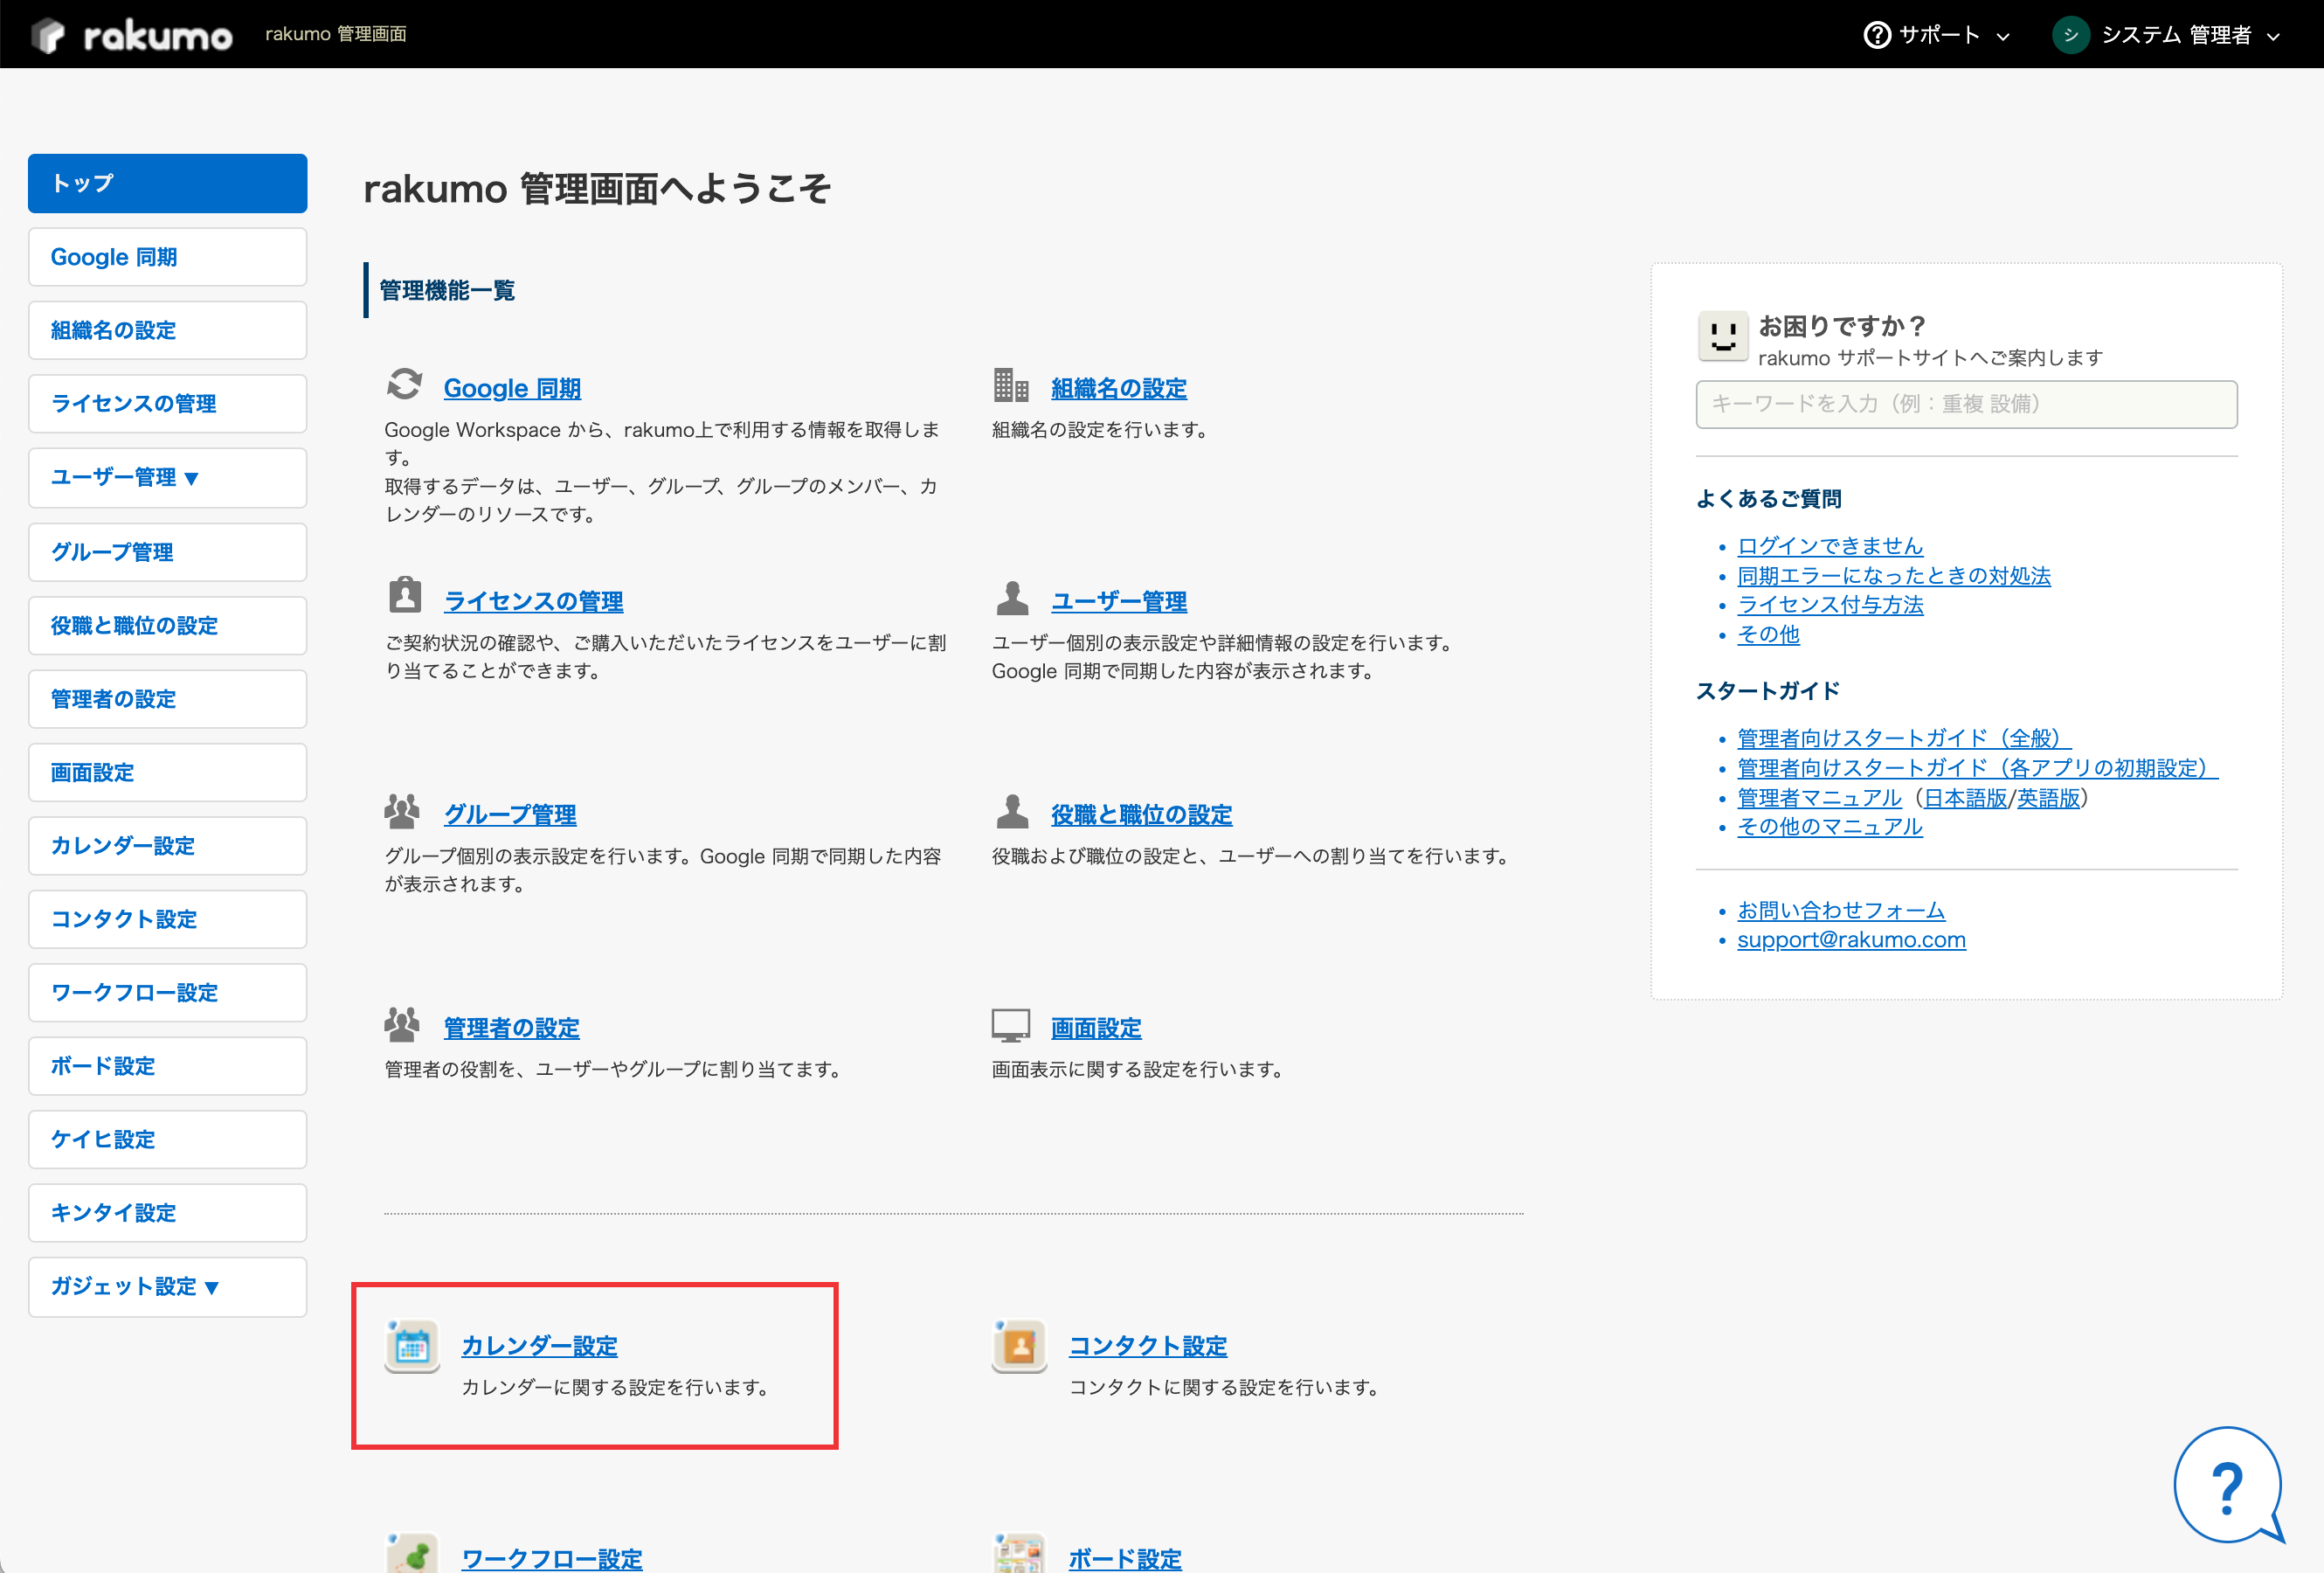This screenshot has height=1573, width=2324.
Task: Click the smiley face support icon
Action: (x=1722, y=335)
